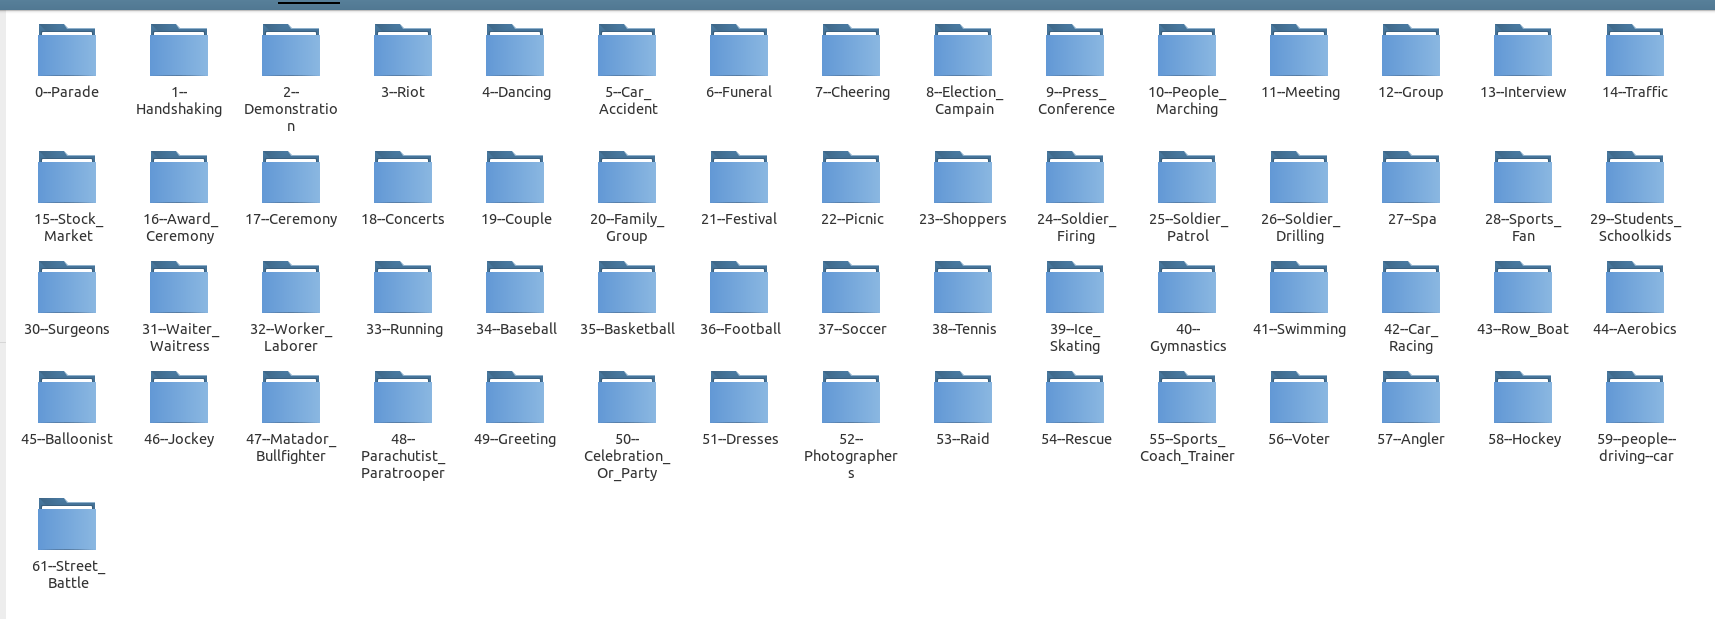This screenshot has width=1715, height=619.
Task: Click the 52--Photographers folder icon
Action: point(851,398)
